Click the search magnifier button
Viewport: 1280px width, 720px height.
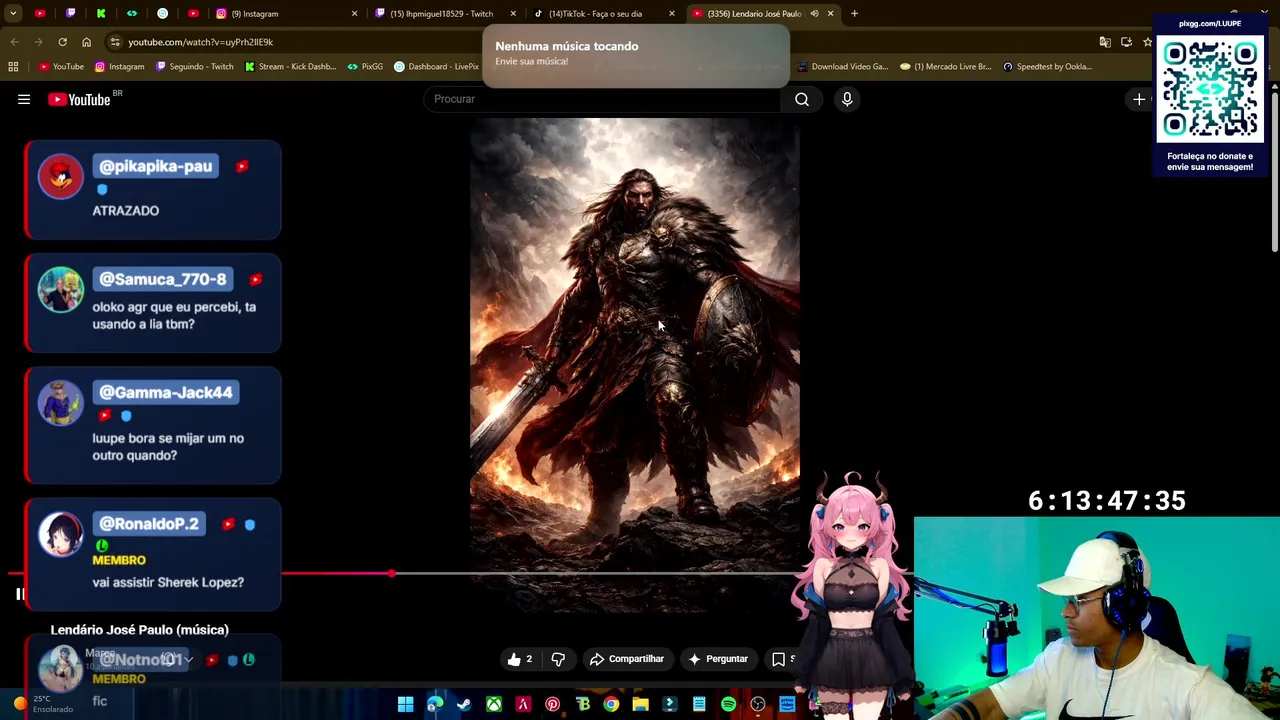point(802,99)
